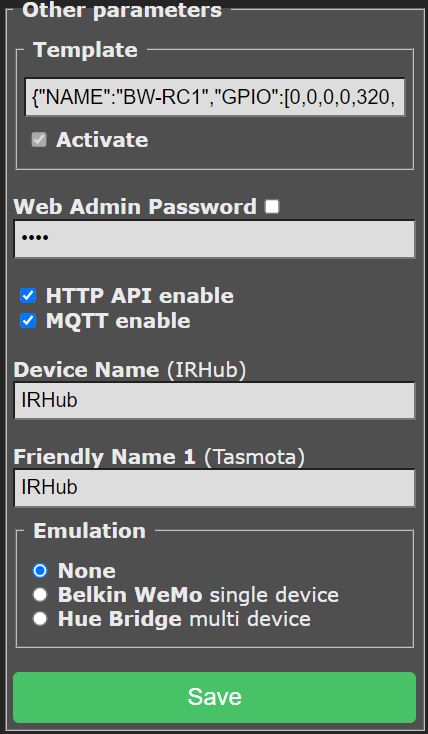Focus the Device Name input box

pyautogui.click(x=214, y=401)
